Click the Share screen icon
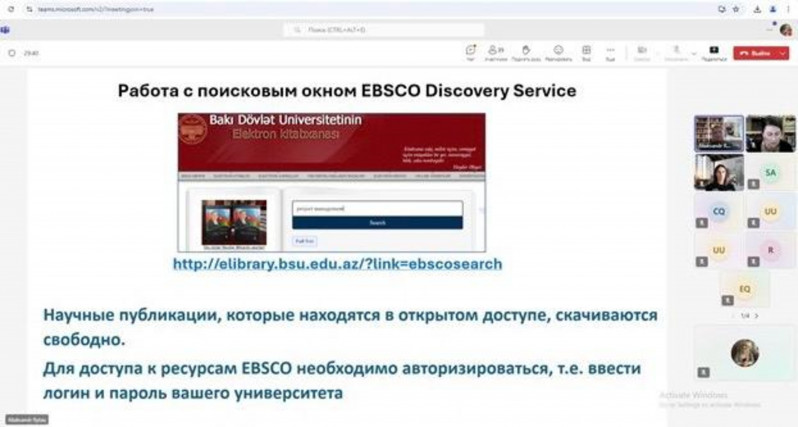This screenshot has width=798, height=427. (714, 52)
